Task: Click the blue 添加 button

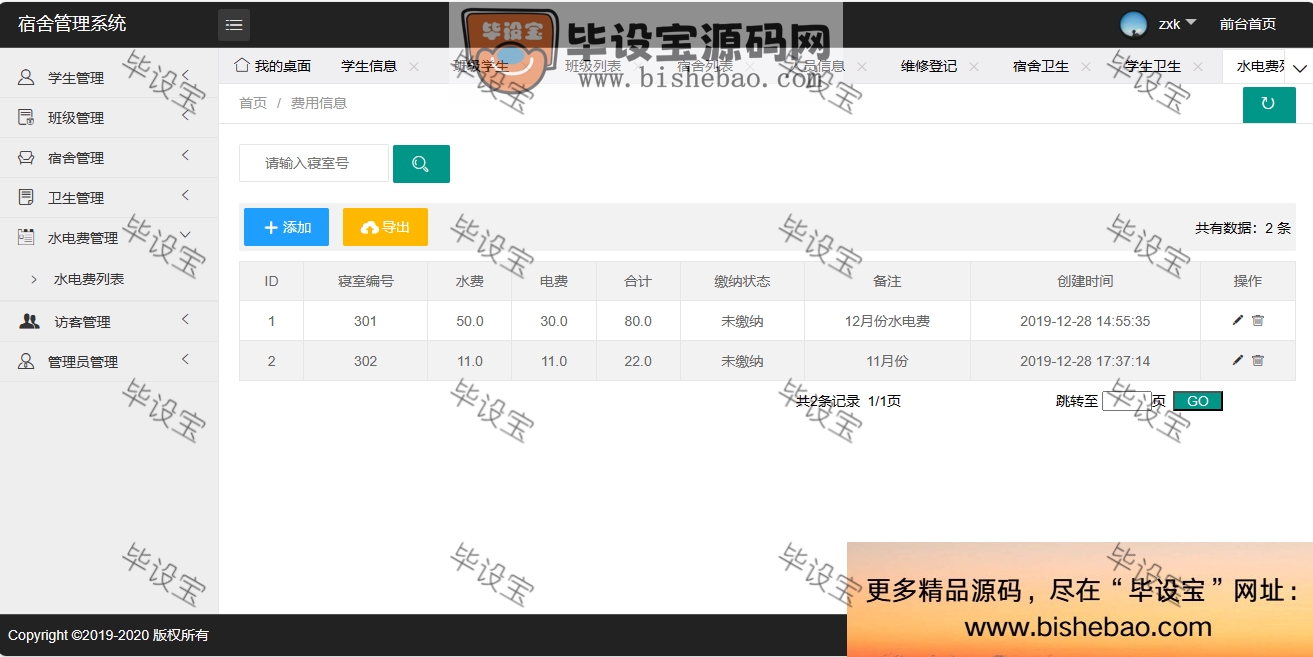Action: click(x=286, y=227)
